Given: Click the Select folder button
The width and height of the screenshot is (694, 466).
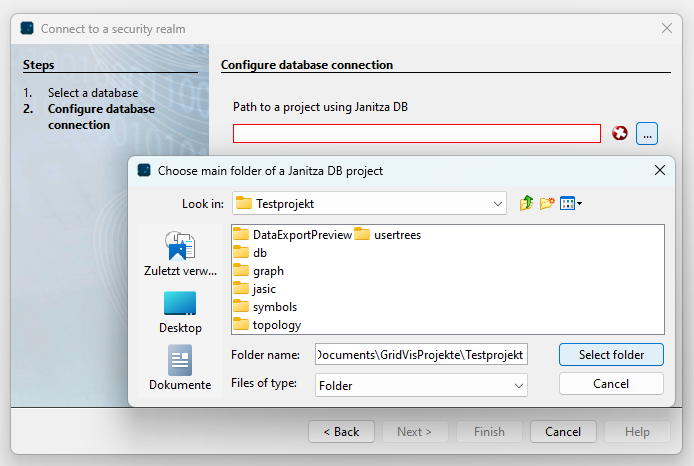Looking at the screenshot, I should 610,355.
